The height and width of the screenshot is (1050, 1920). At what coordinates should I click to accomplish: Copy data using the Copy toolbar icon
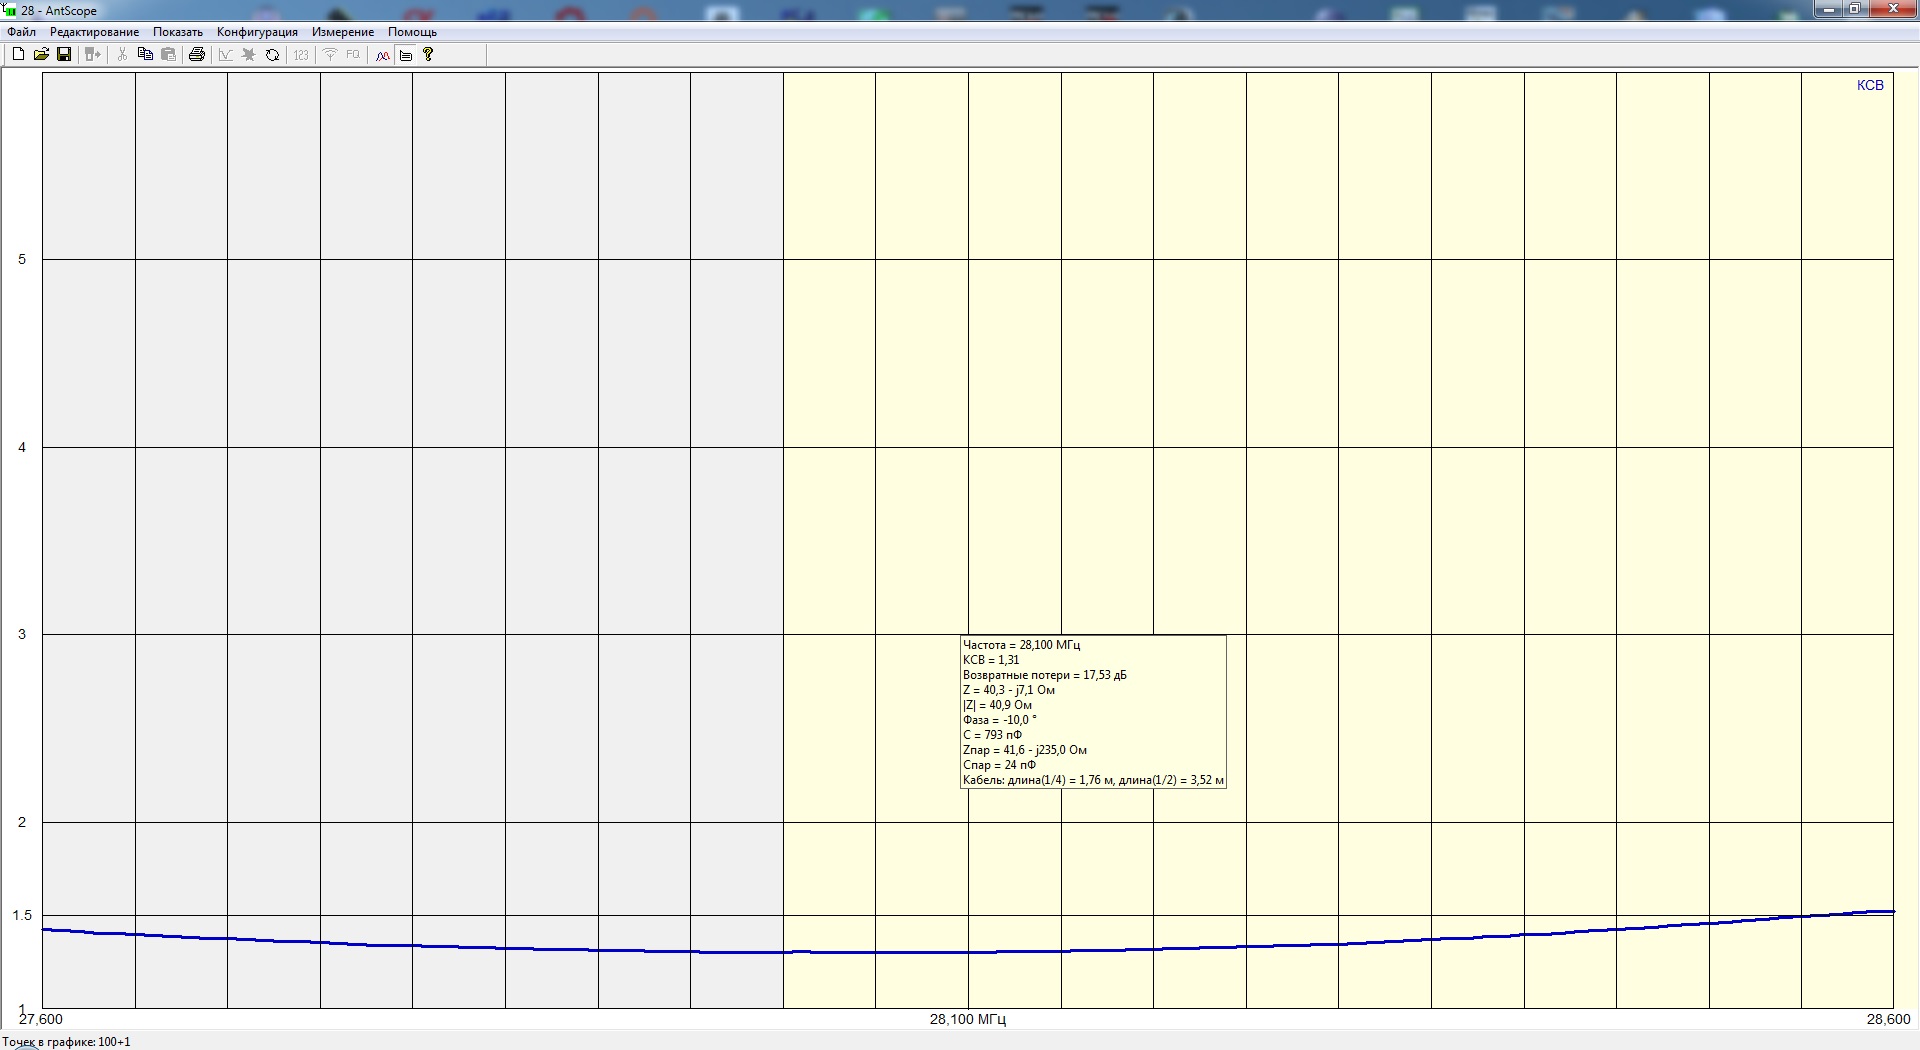pos(145,55)
